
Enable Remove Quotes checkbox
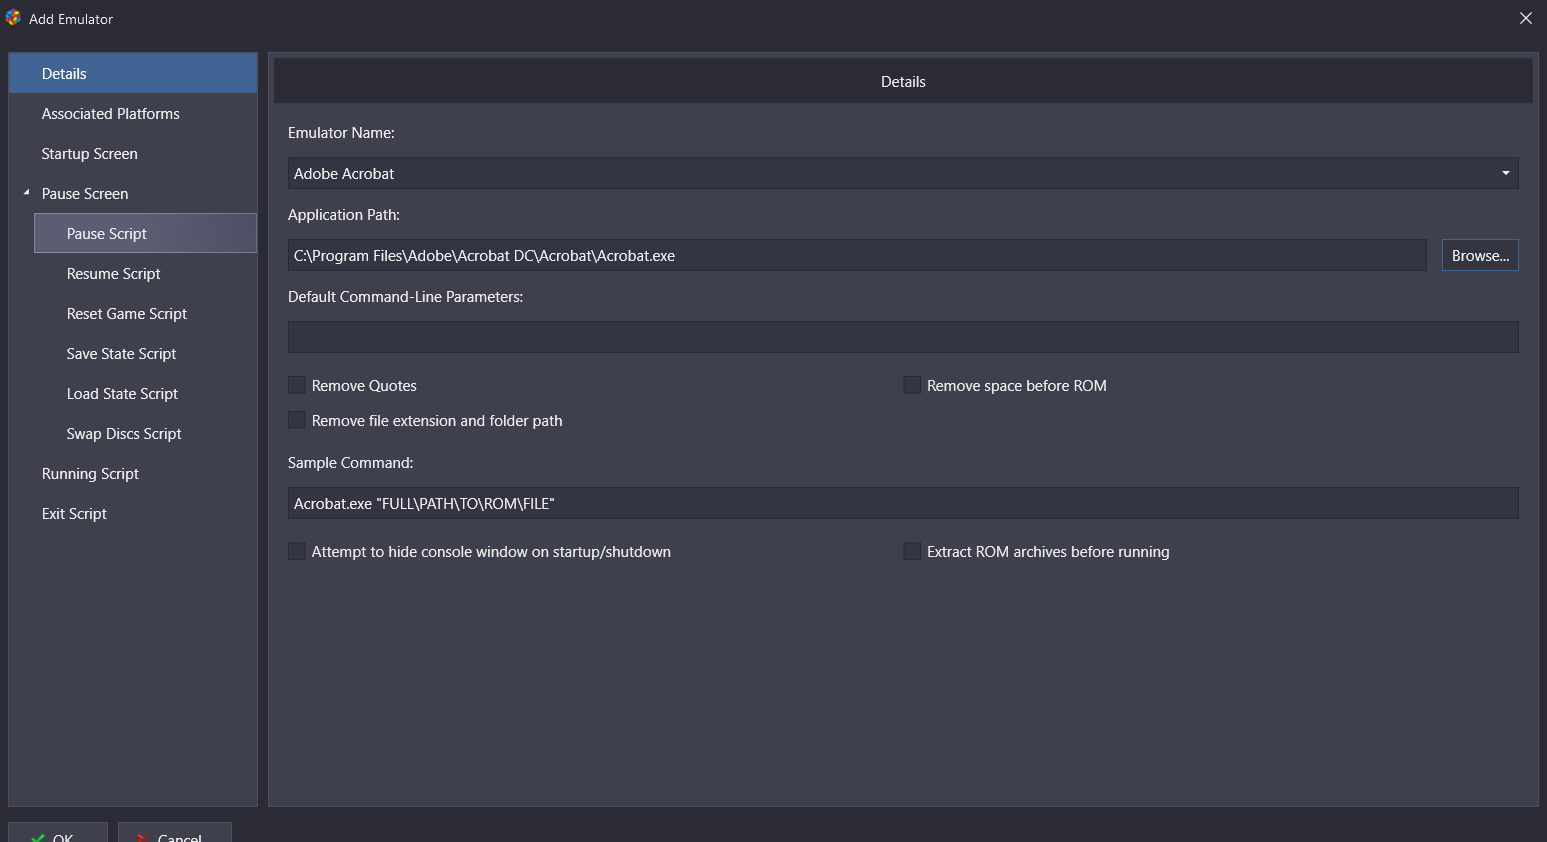pyautogui.click(x=297, y=385)
